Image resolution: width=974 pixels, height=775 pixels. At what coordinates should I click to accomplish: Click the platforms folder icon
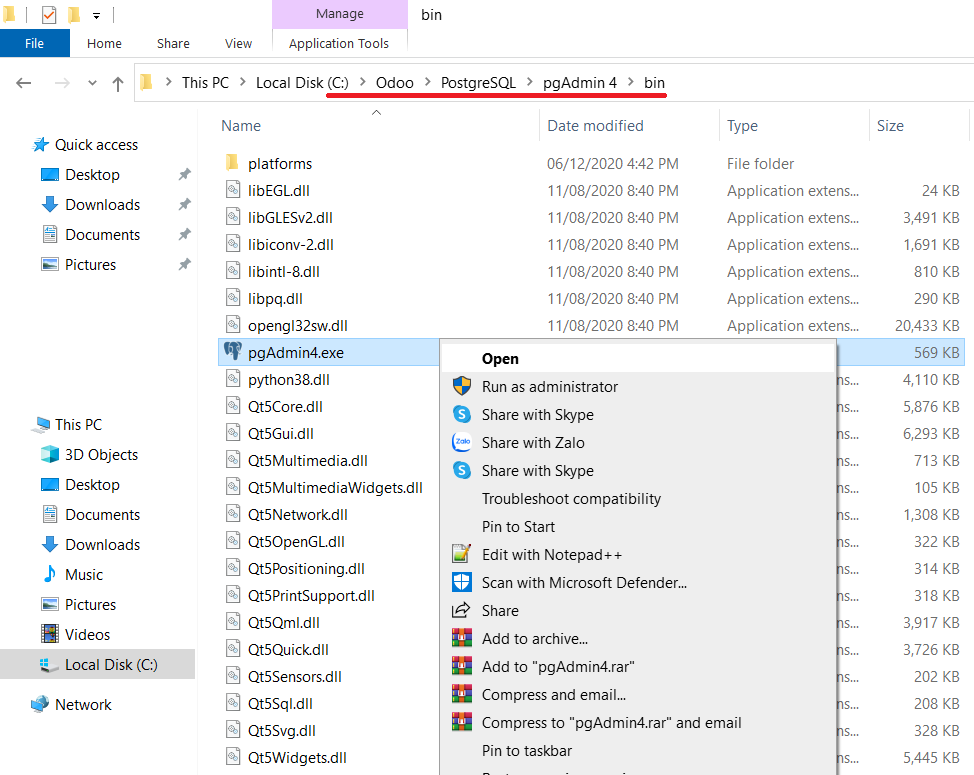pyautogui.click(x=232, y=163)
